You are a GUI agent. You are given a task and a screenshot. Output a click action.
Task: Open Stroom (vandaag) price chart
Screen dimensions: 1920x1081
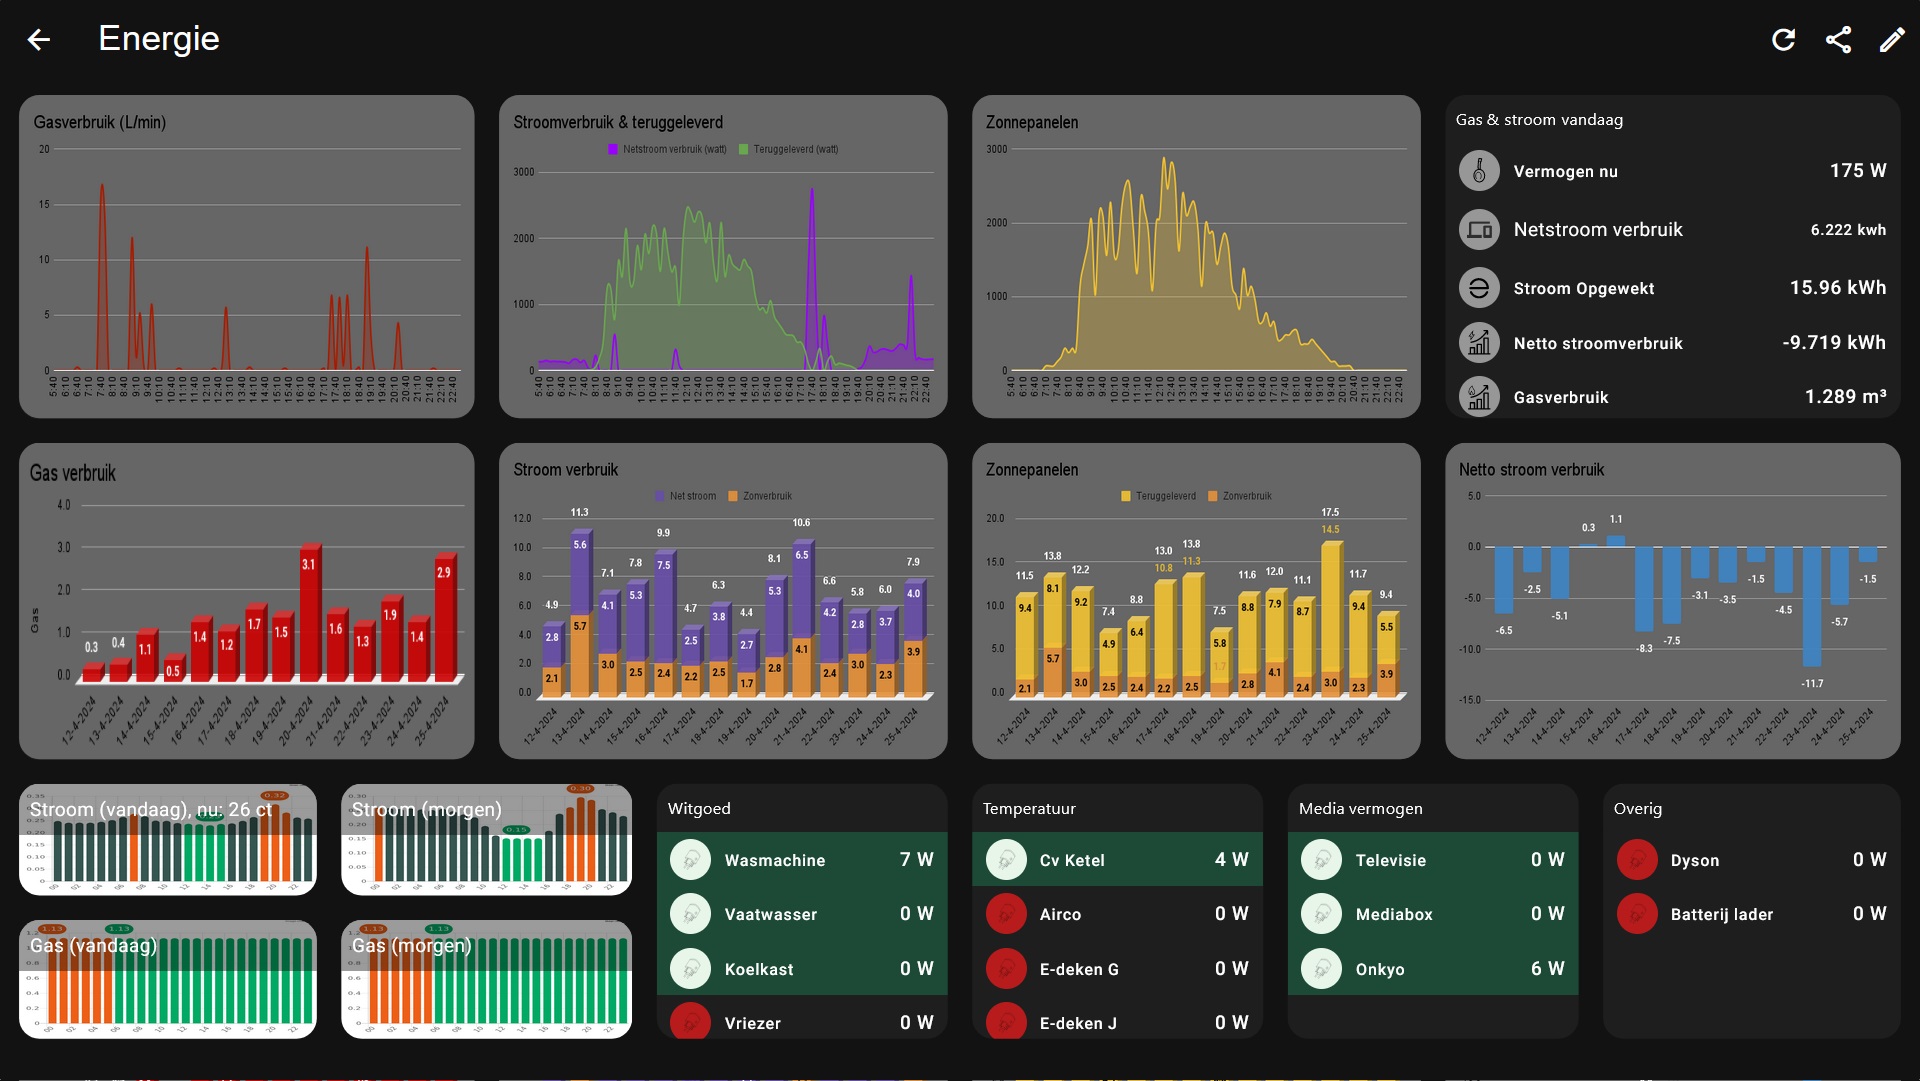[x=168, y=840]
